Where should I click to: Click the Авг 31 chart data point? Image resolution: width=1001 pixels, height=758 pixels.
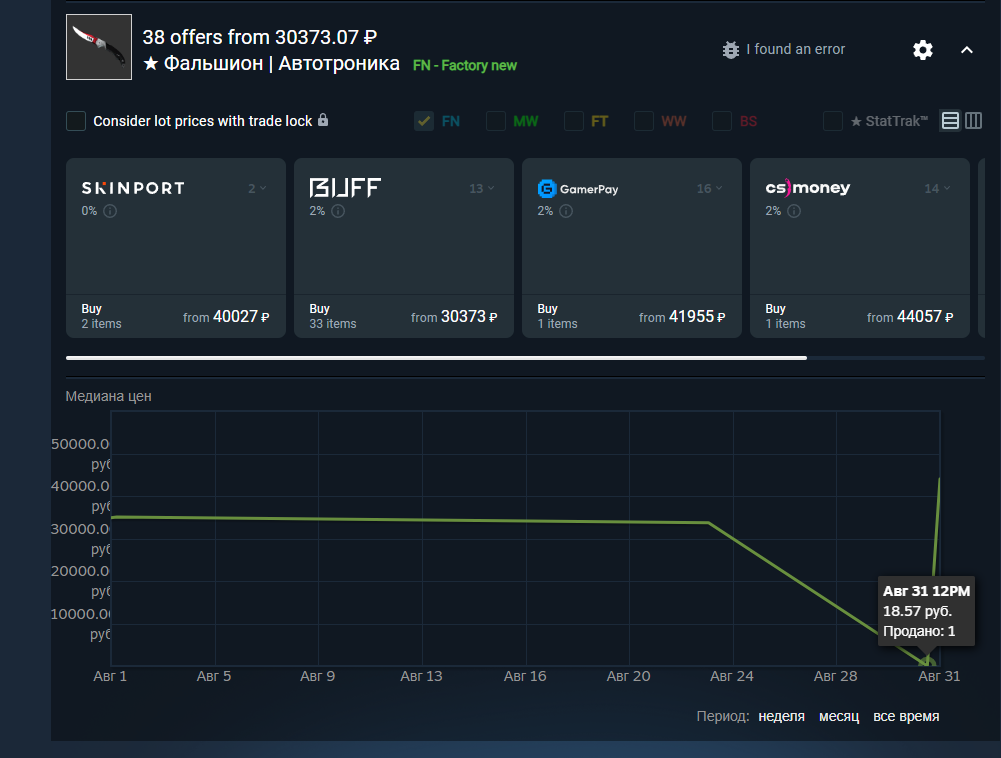click(x=928, y=663)
